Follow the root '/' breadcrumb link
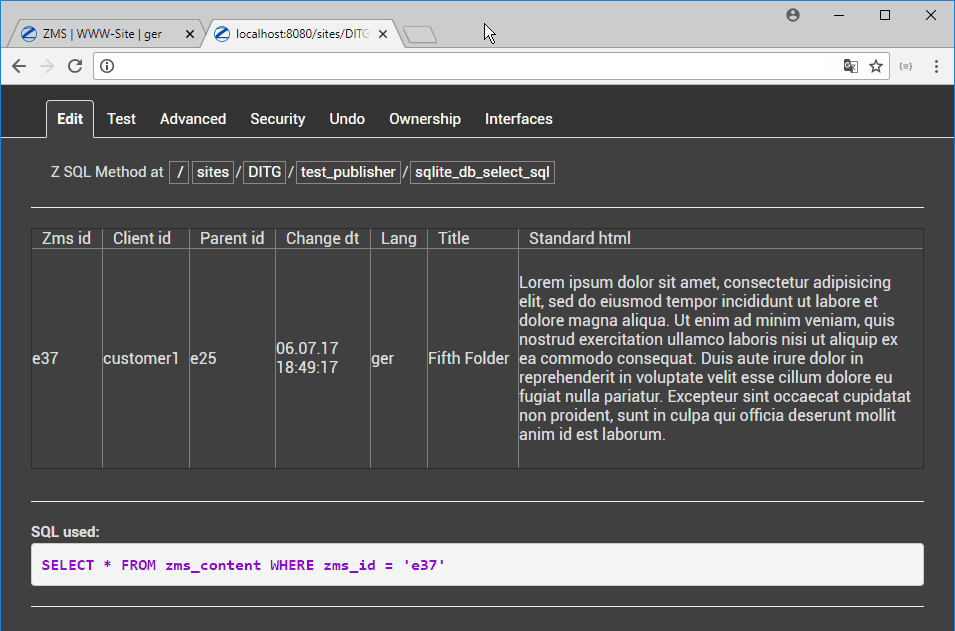The width and height of the screenshot is (955, 631). point(179,172)
